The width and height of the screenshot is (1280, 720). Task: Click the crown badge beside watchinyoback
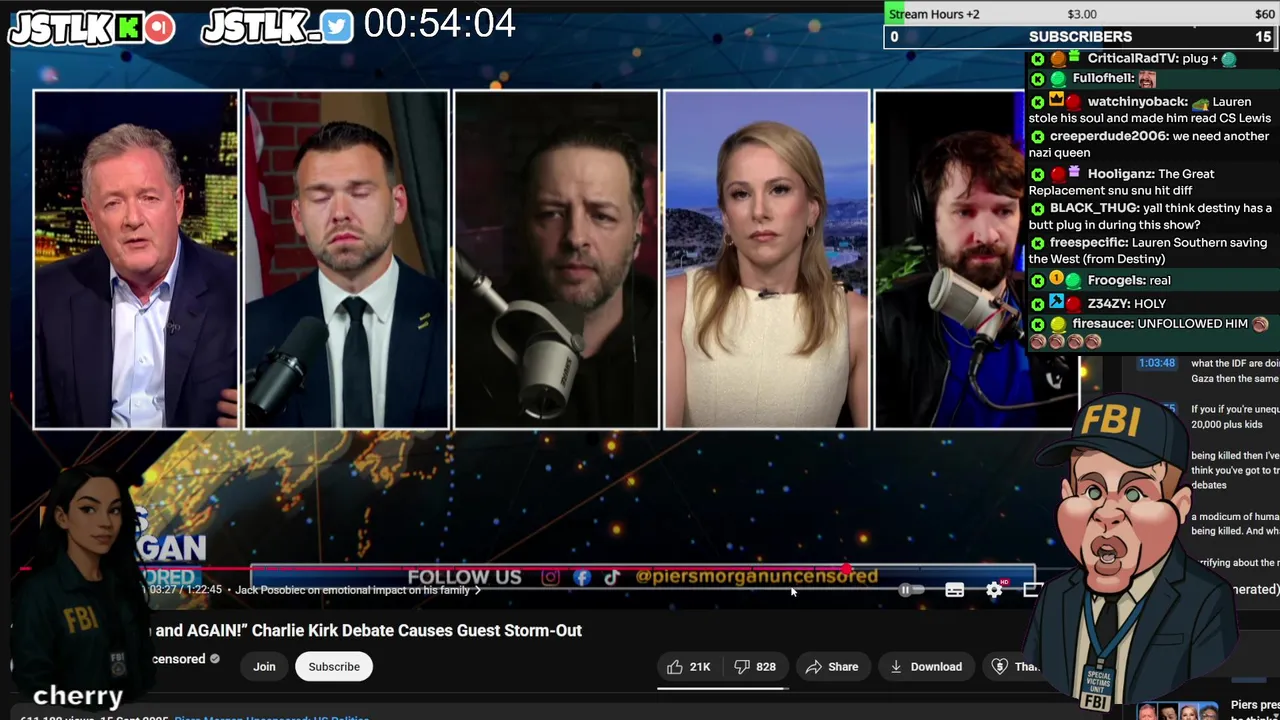1056,100
